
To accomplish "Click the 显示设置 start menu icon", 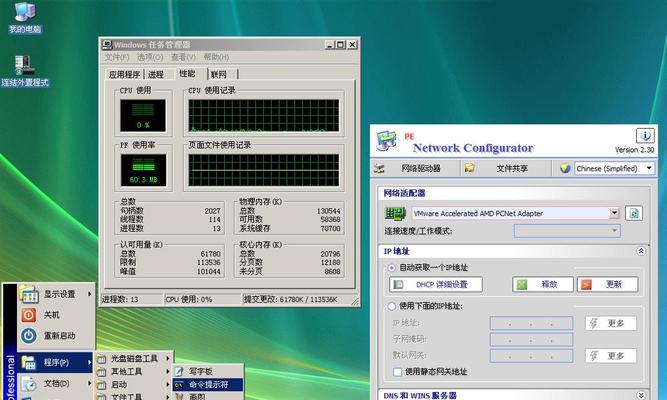I will point(29,294).
